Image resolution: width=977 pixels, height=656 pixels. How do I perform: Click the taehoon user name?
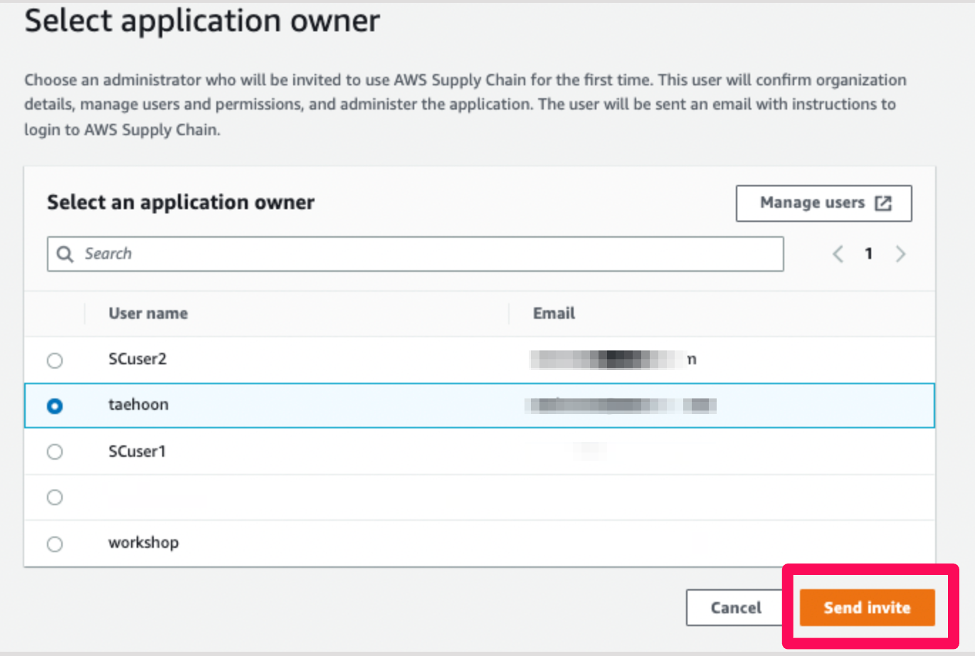tap(138, 404)
